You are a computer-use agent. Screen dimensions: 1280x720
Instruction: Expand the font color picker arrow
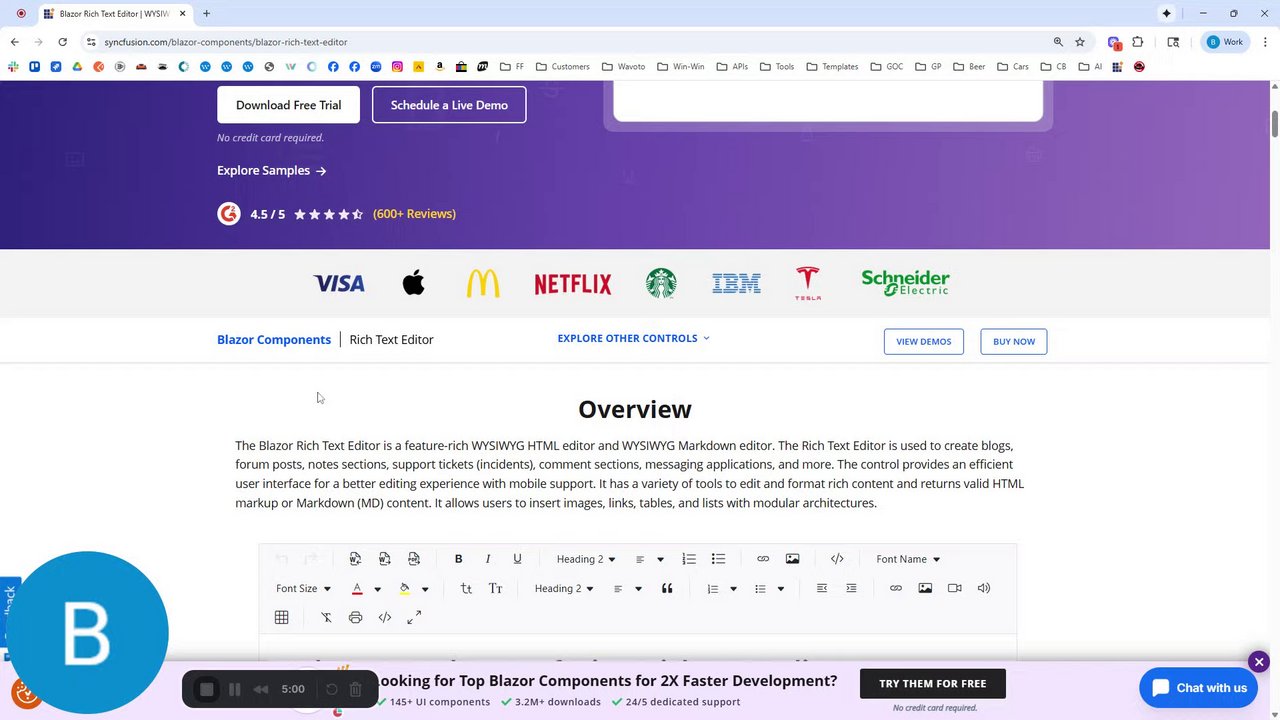pos(377,589)
